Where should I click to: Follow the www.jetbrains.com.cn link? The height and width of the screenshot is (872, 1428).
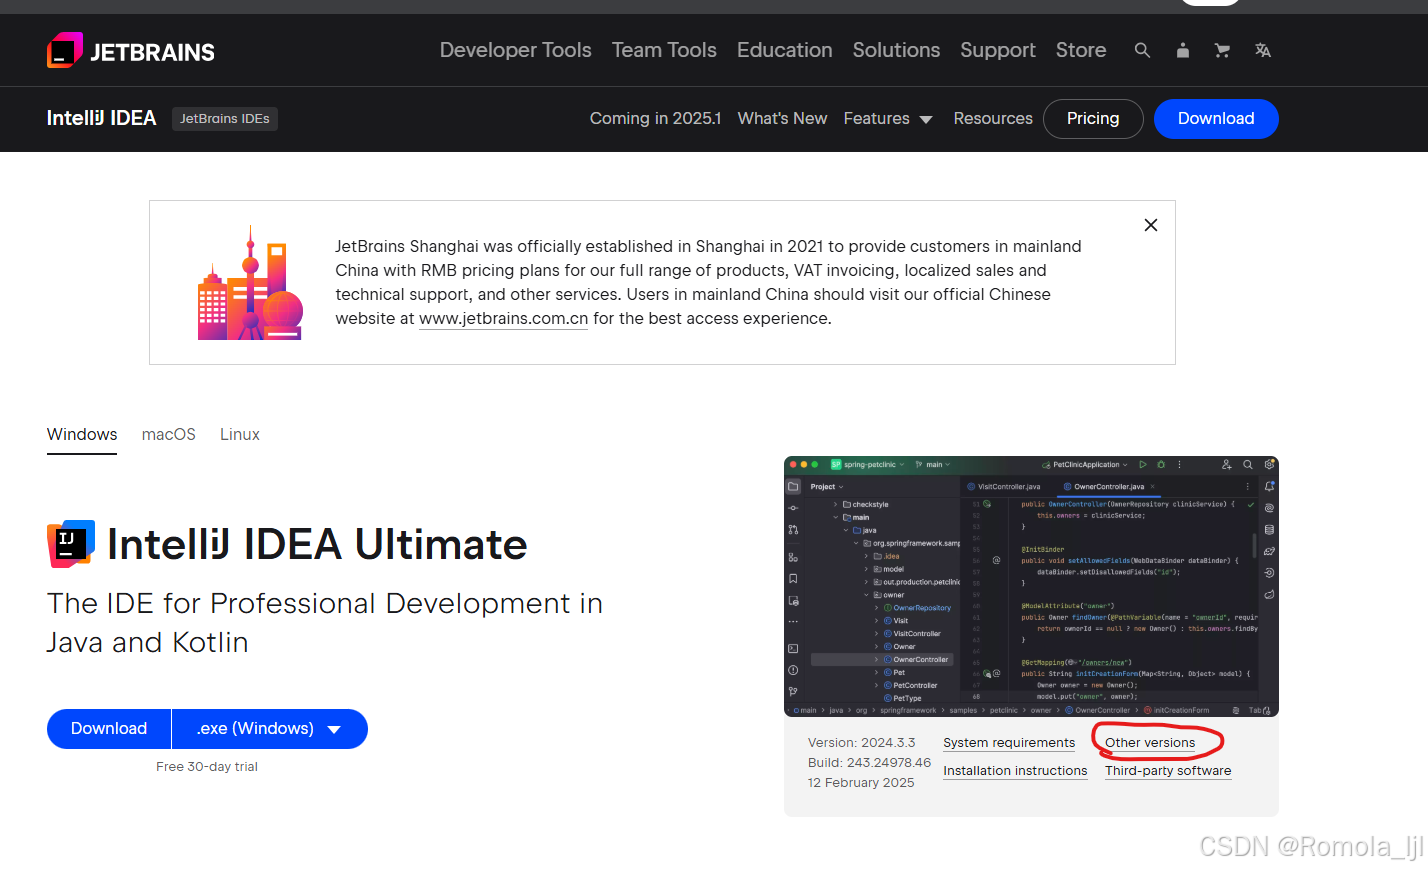click(504, 318)
